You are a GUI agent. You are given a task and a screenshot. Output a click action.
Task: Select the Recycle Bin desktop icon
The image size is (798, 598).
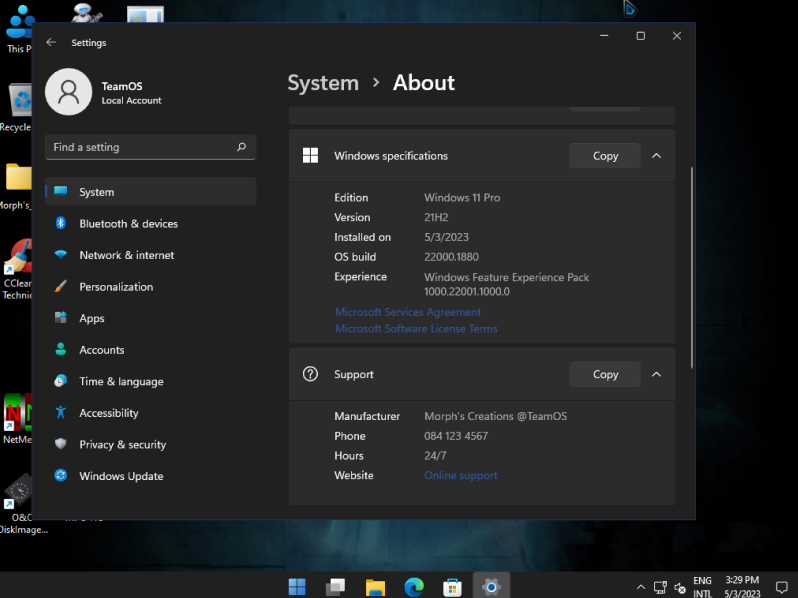coord(16,108)
